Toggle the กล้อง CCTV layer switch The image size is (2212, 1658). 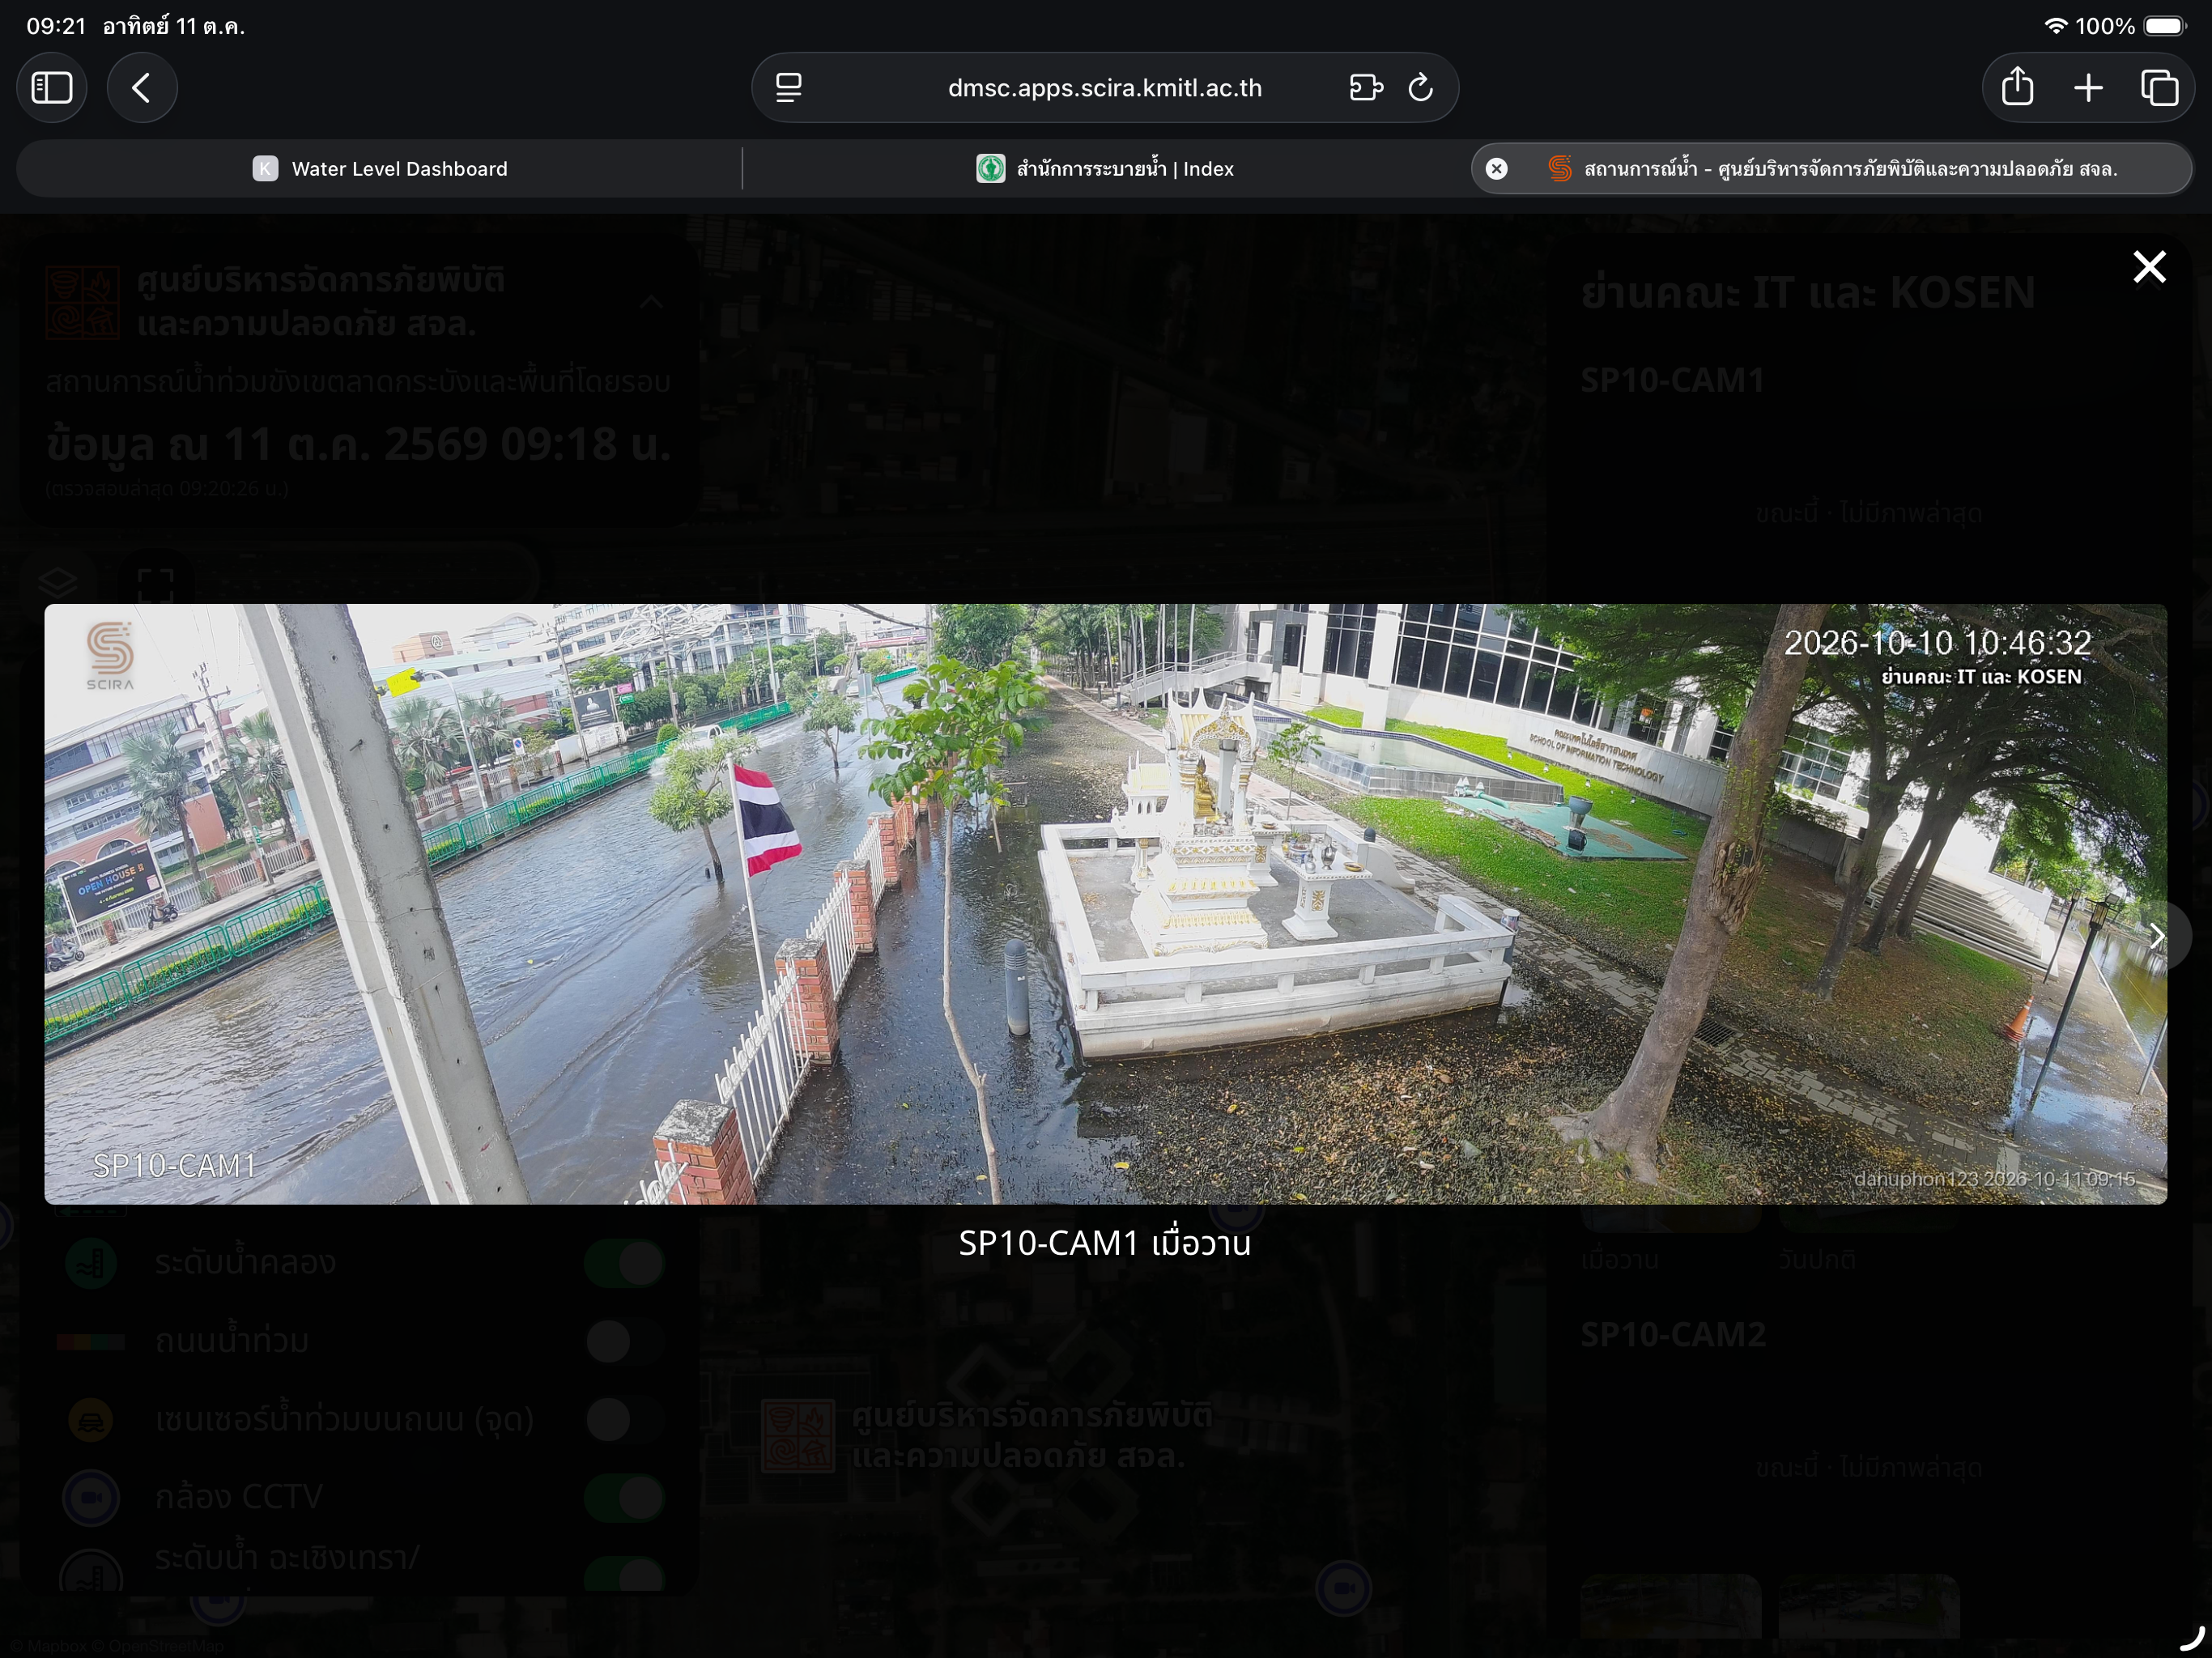tap(624, 1497)
